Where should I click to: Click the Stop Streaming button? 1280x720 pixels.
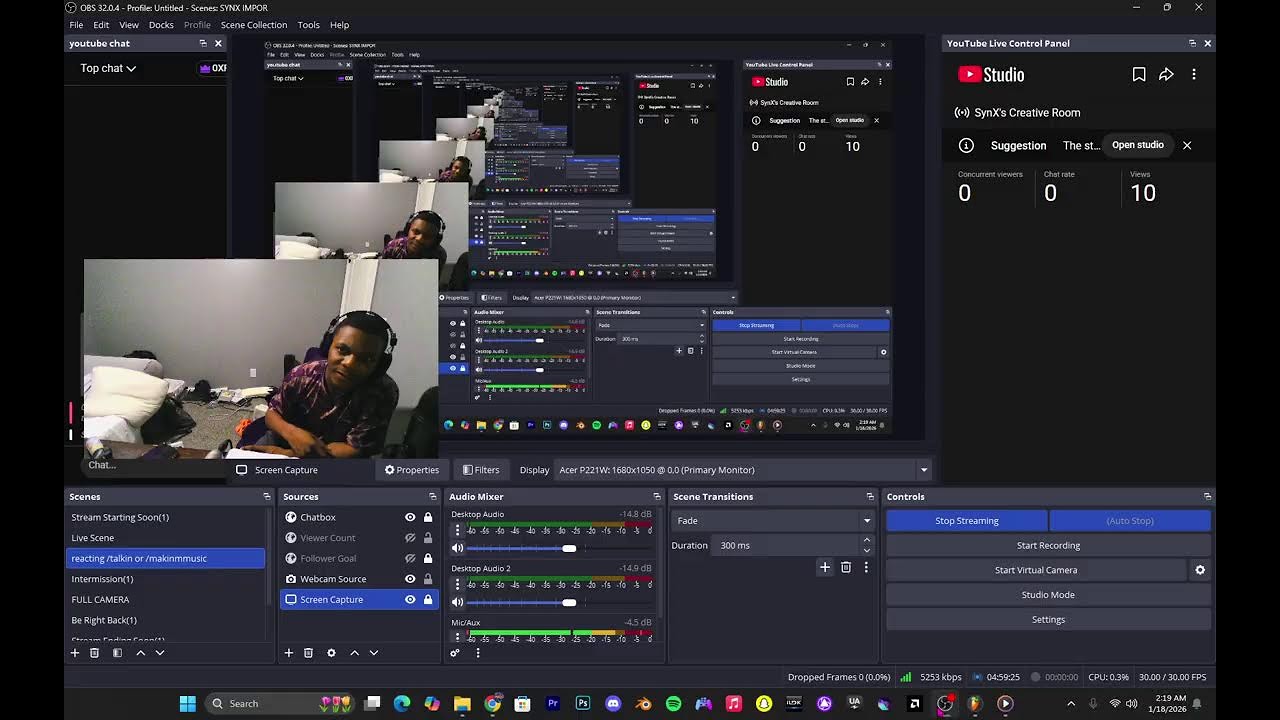[967, 521]
